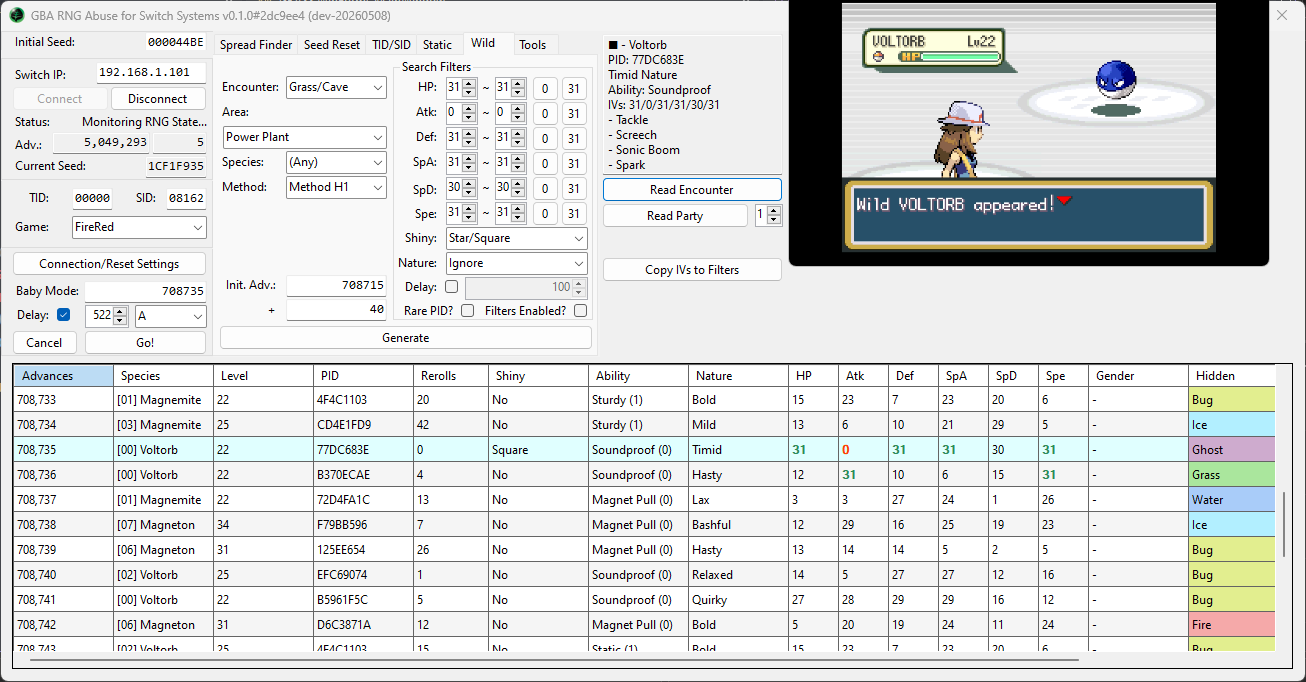Sort by the Species column header
The width and height of the screenshot is (1306, 682).
pyautogui.click(x=164, y=376)
